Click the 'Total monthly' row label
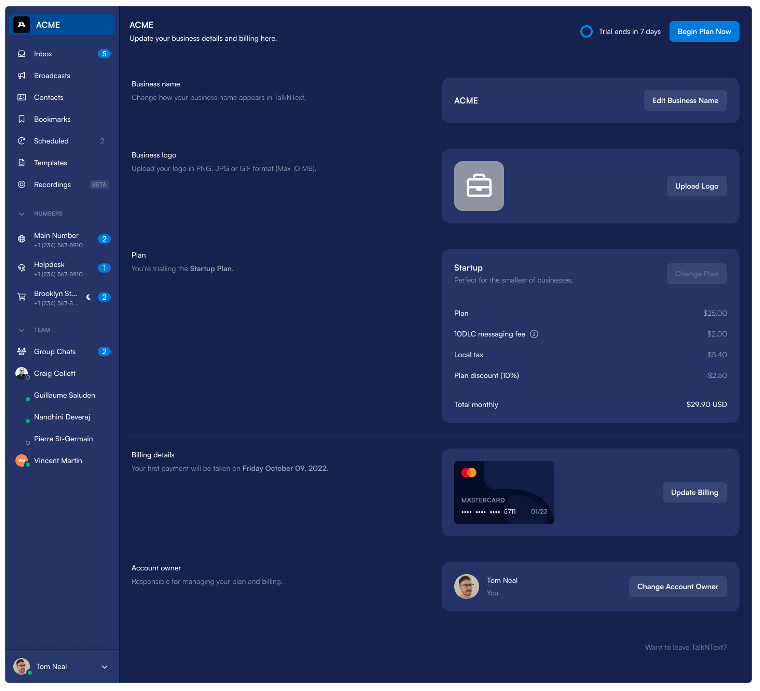The width and height of the screenshot is (760, 691). coord(476,405)
